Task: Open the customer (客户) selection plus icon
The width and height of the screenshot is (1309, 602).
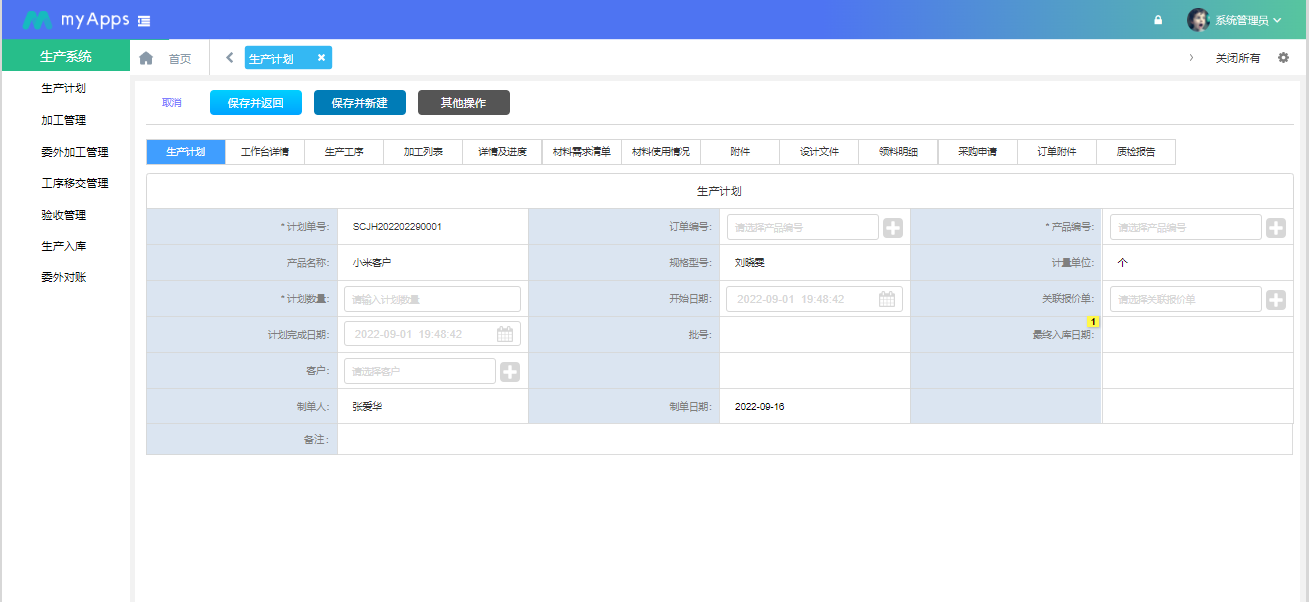Action: (510, 370)
